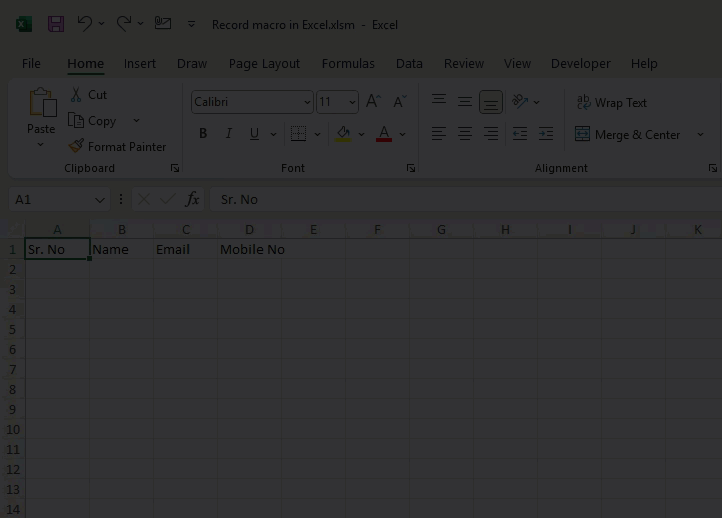Open the Help tab

(x=644, y=64)
